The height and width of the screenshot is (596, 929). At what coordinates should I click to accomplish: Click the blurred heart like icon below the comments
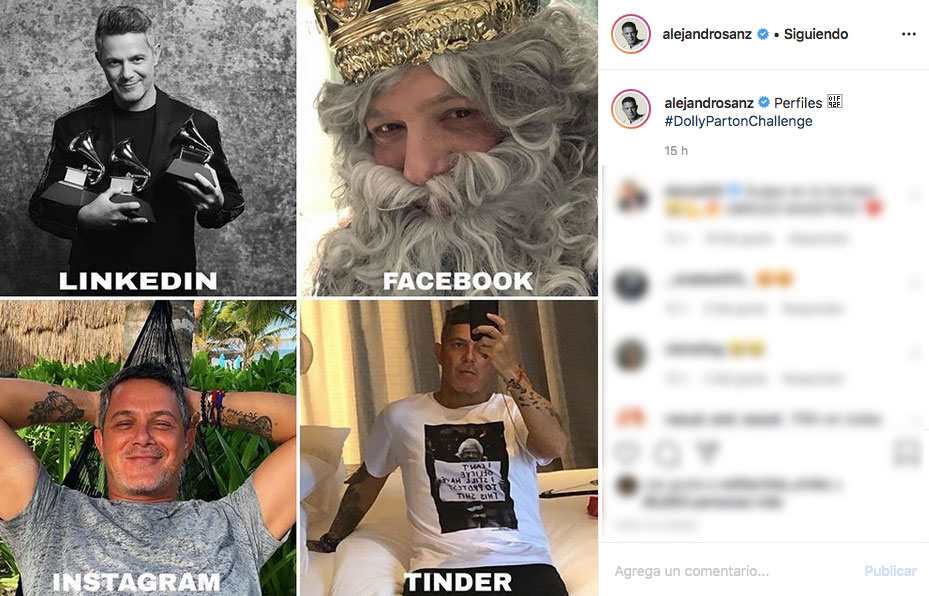627,453
